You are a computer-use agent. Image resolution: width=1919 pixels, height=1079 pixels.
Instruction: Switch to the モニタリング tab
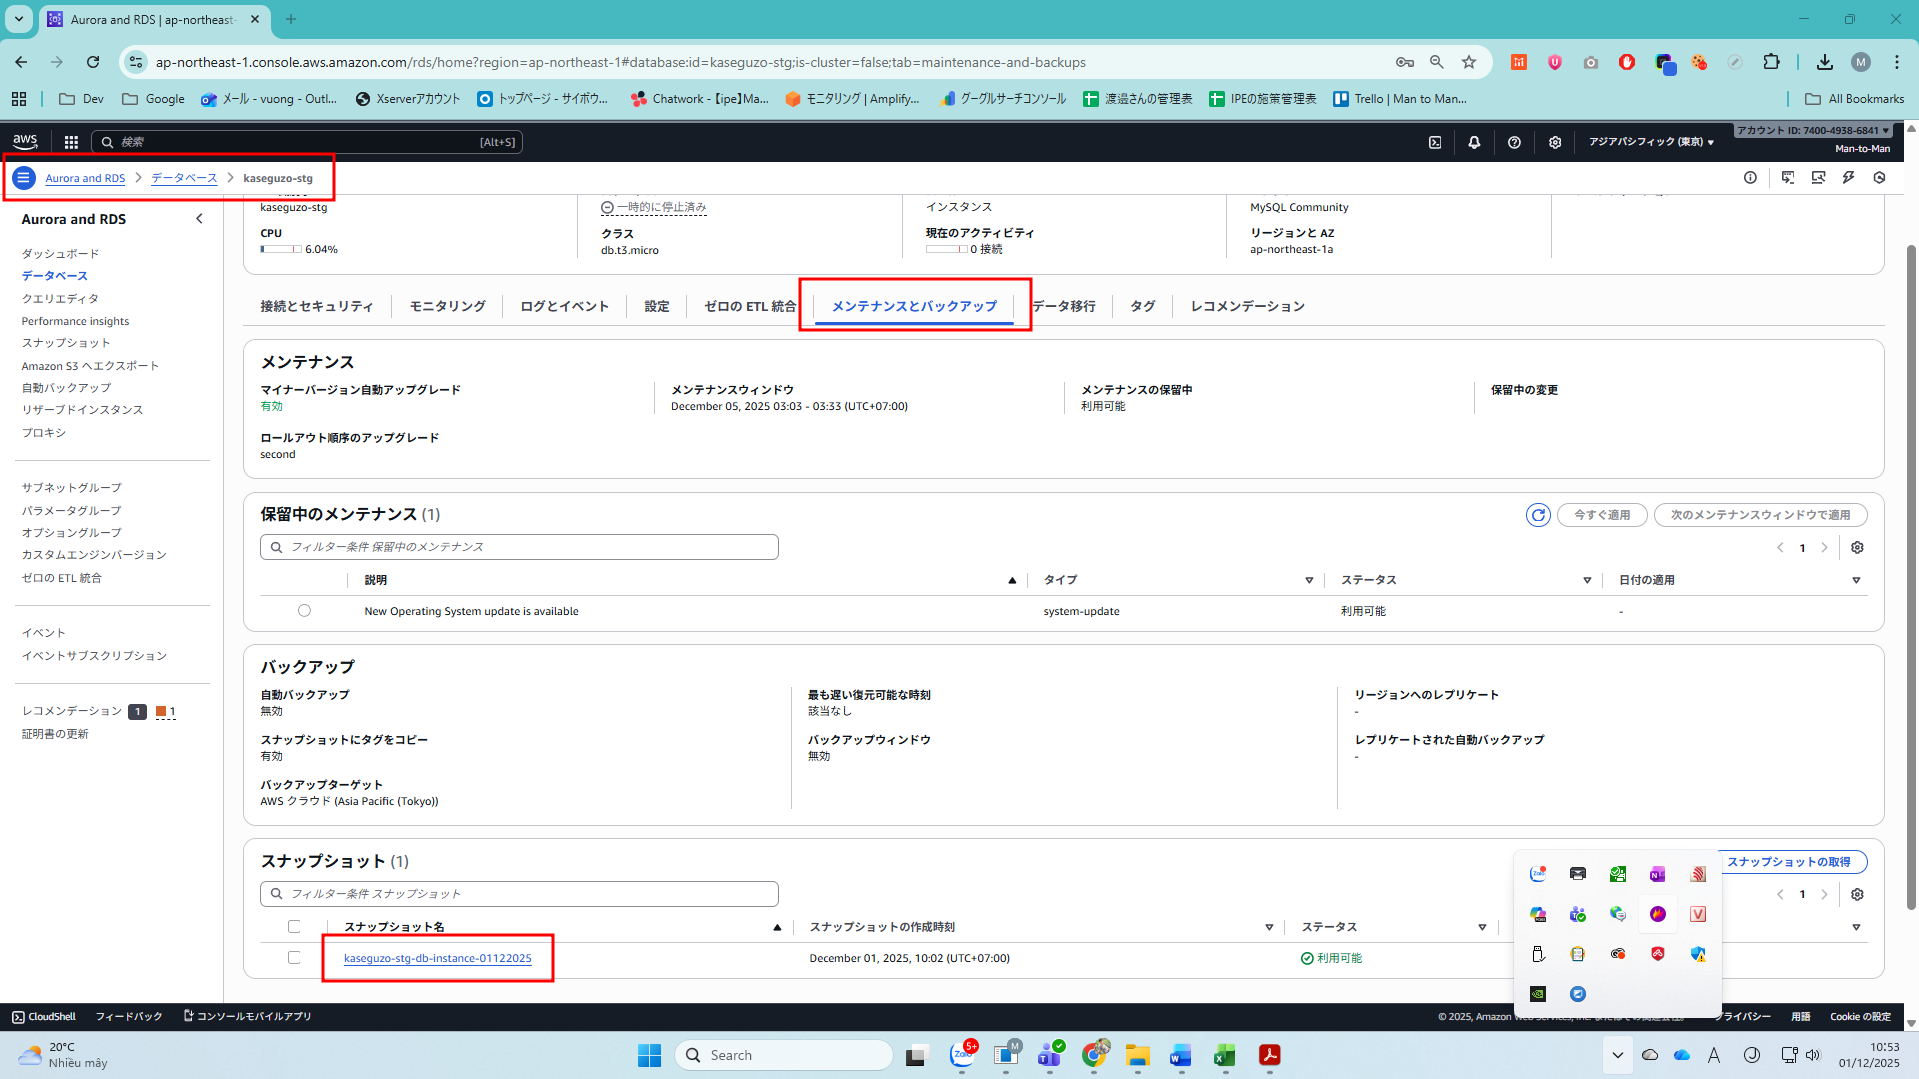click(x=447, y=306)
